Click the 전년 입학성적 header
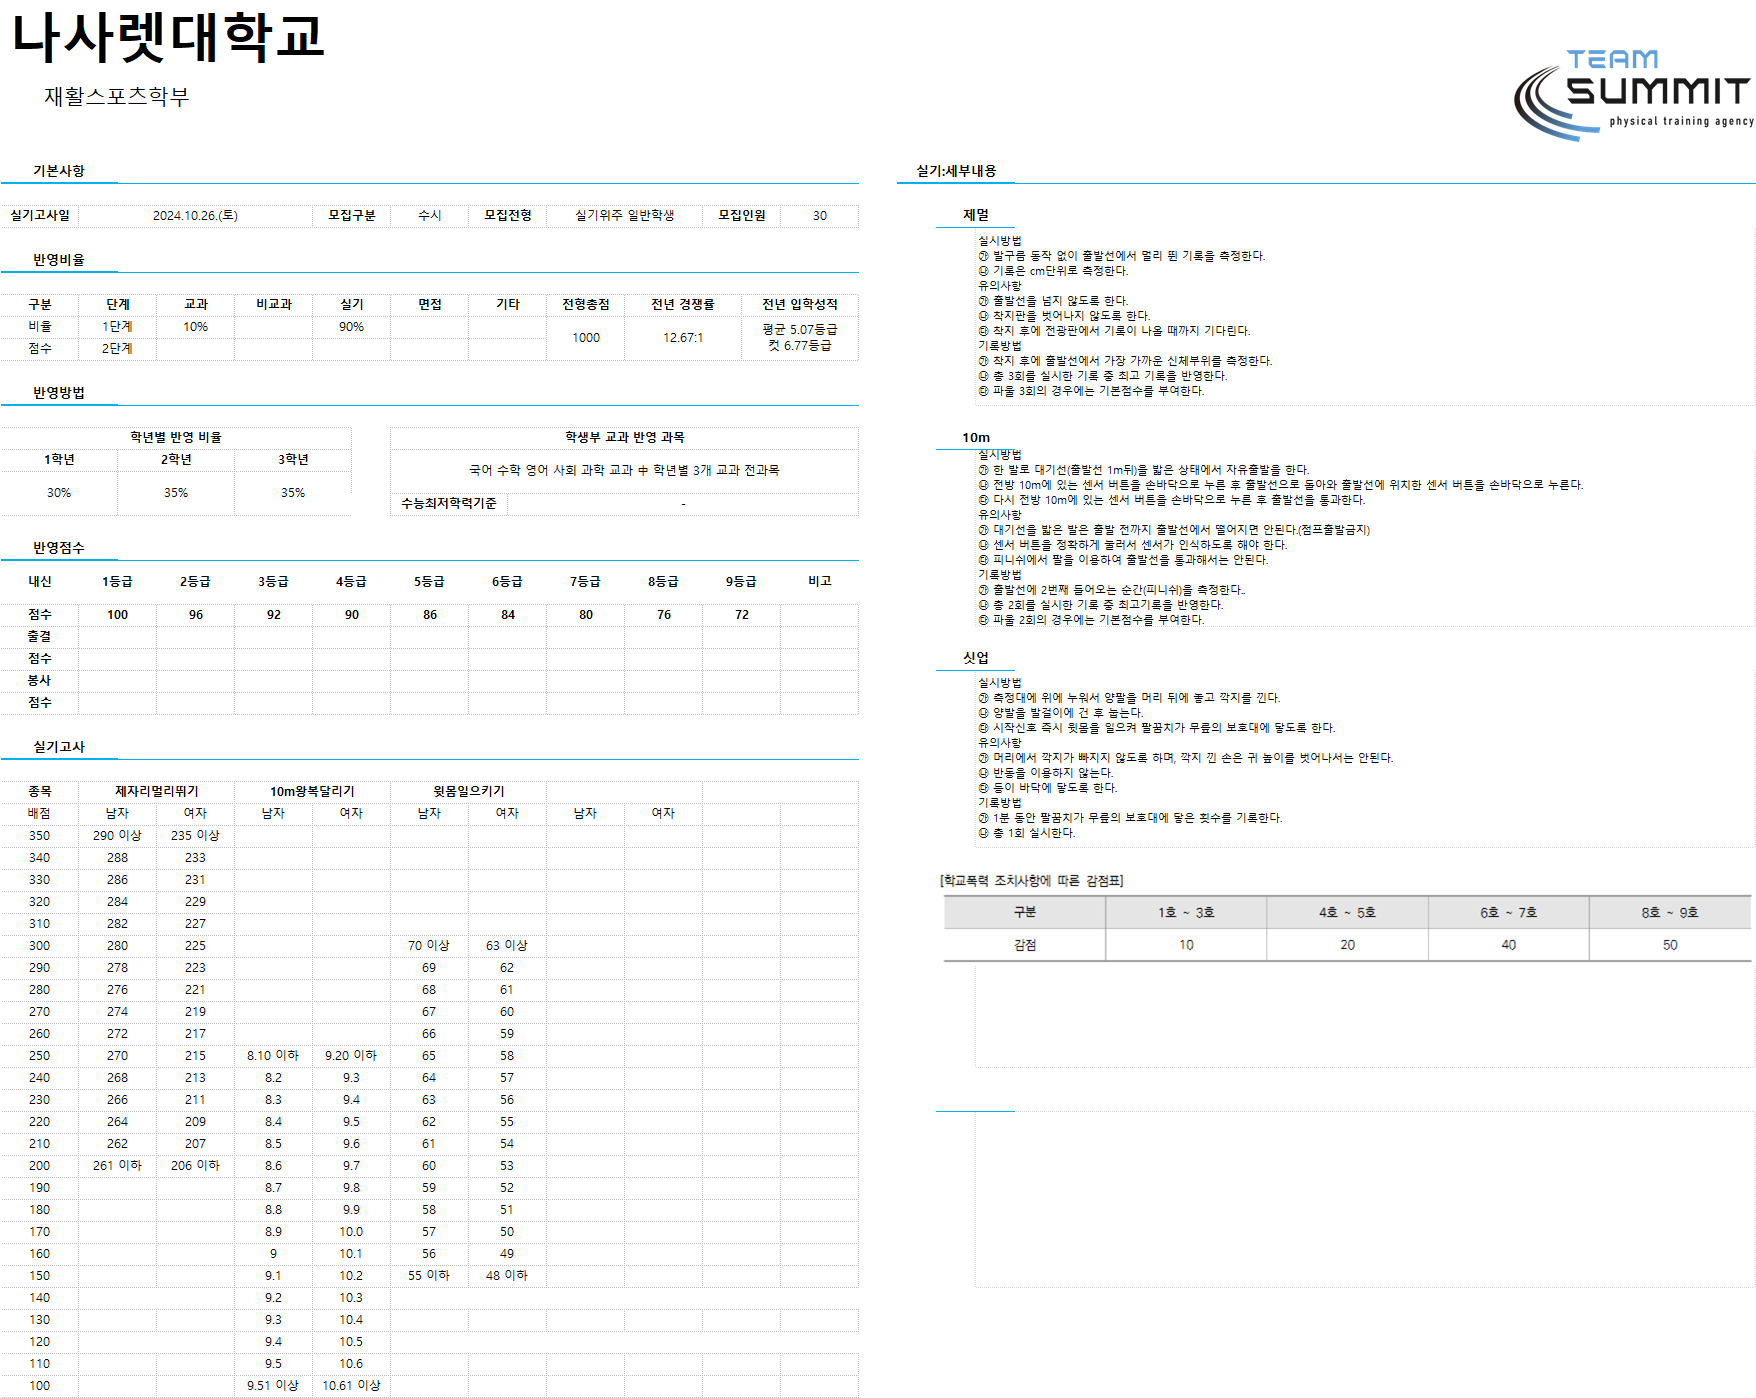 pos(800,305)
